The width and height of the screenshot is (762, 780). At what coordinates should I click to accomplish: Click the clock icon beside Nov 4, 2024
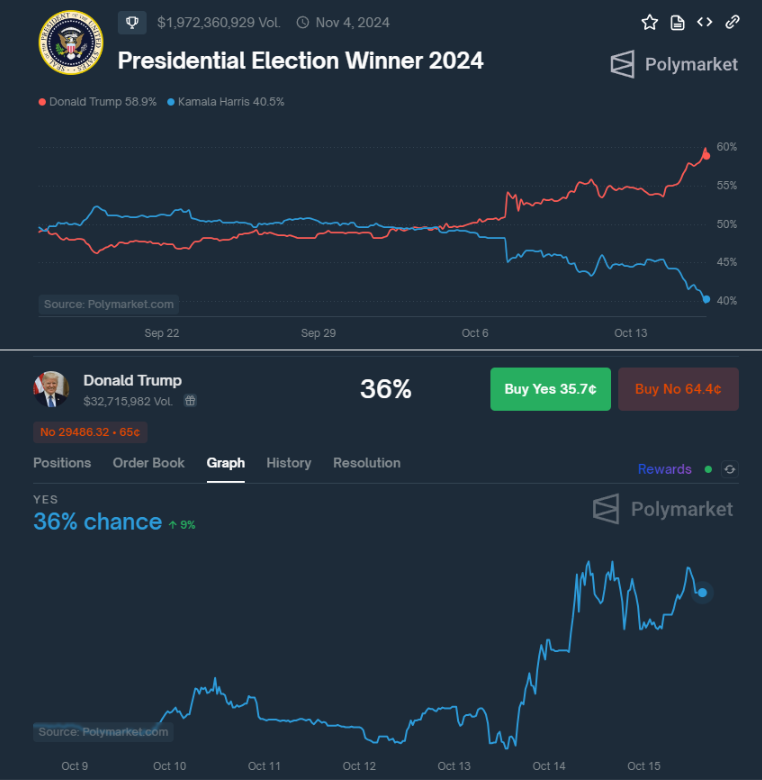pos(303,22)
